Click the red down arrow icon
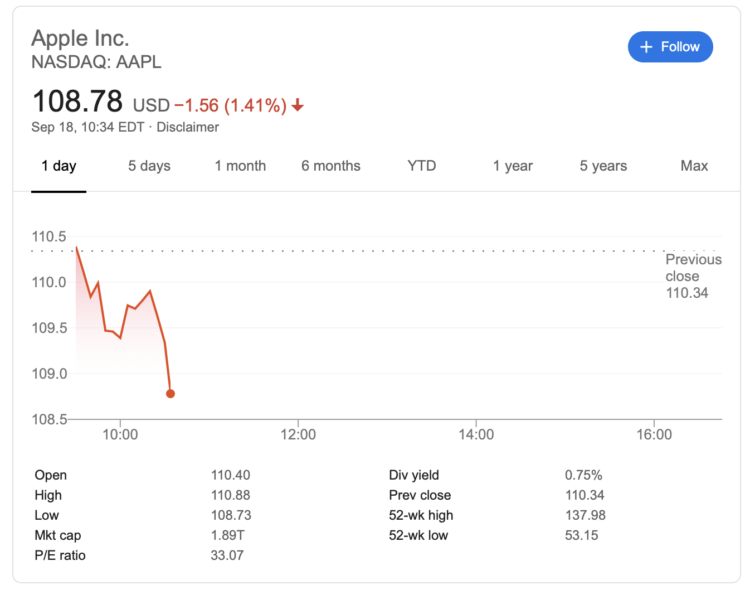 (298, 105)
